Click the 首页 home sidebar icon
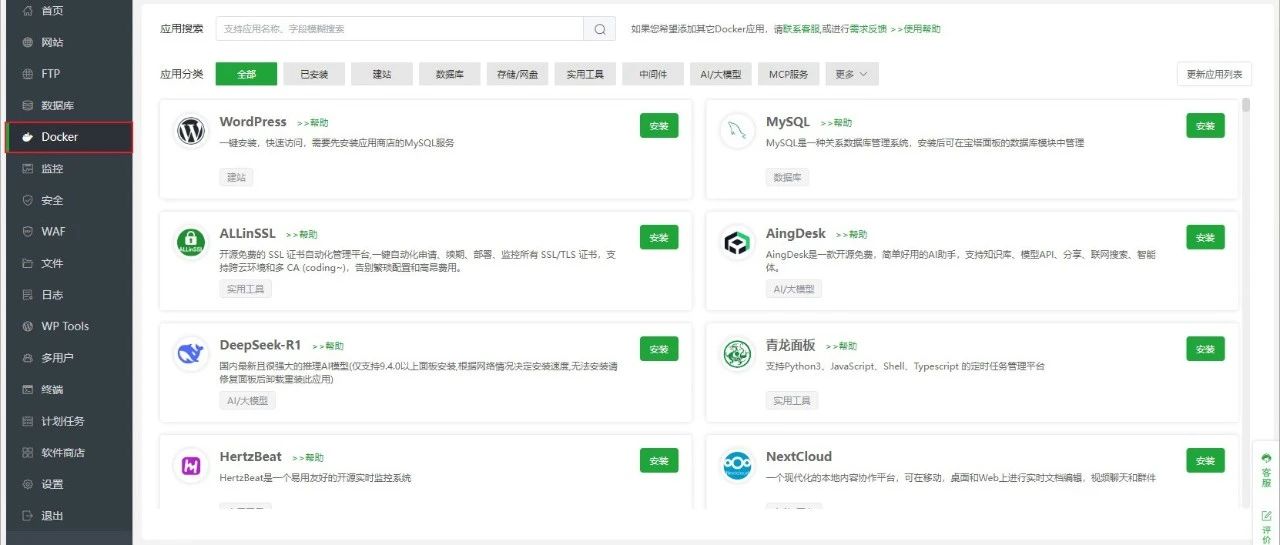Viewport: 1280px width, 545px height. pos(28,10)
